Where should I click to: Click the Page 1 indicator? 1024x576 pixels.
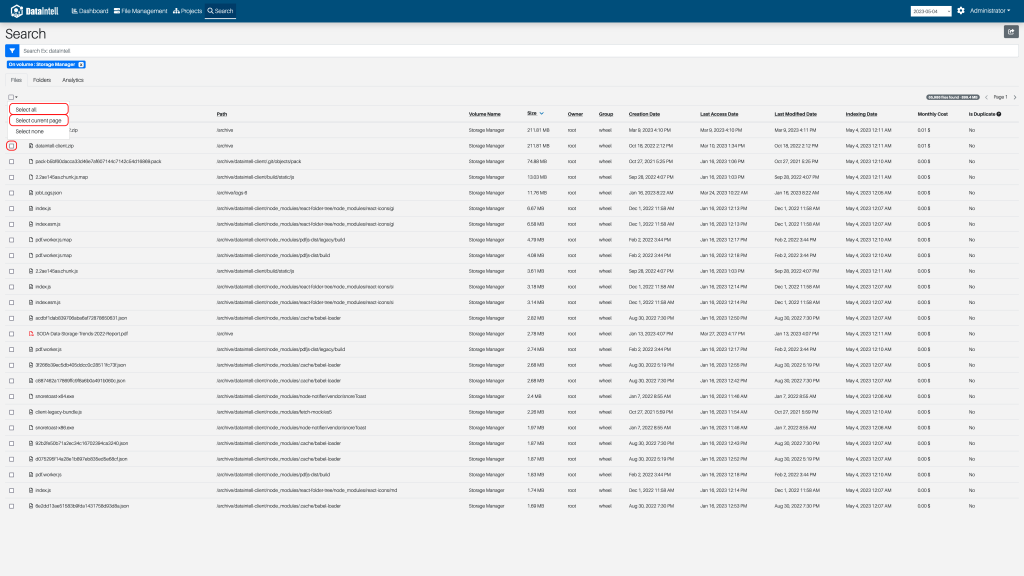(x=1000, y=97)
